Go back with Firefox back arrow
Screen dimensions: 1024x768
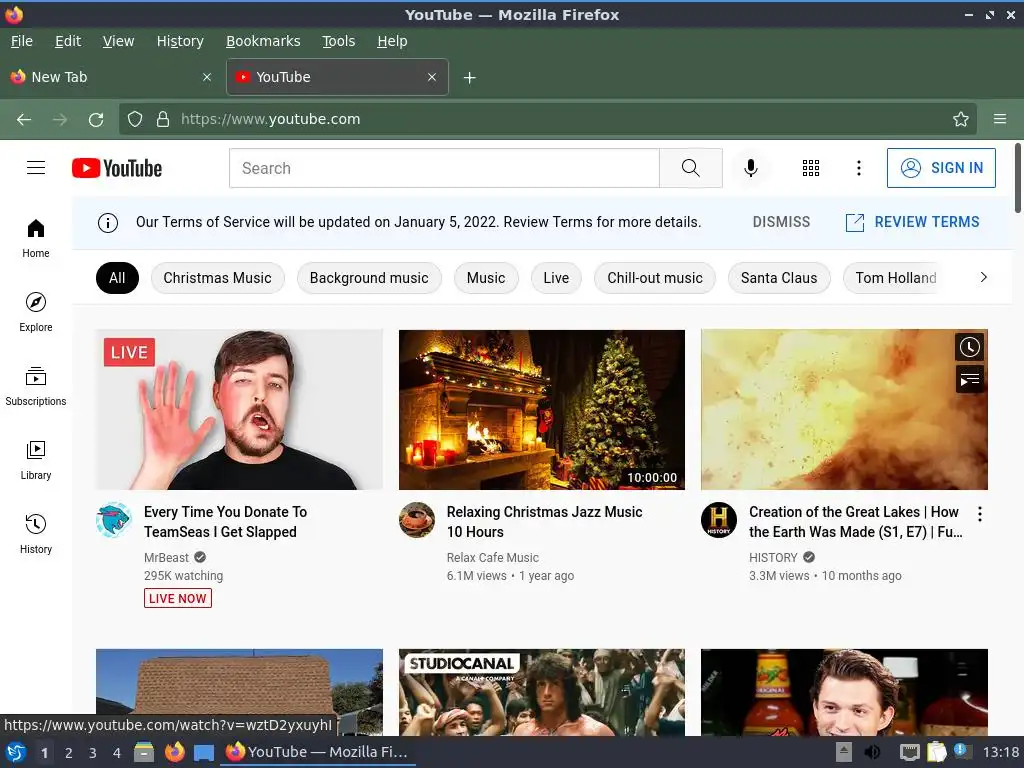tap(24, 120)
